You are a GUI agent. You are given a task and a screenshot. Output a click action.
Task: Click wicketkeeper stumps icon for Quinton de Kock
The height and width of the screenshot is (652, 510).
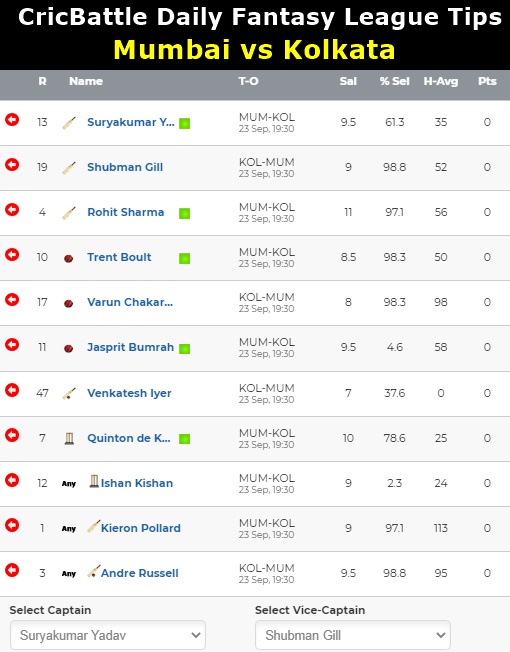point(69,439)
